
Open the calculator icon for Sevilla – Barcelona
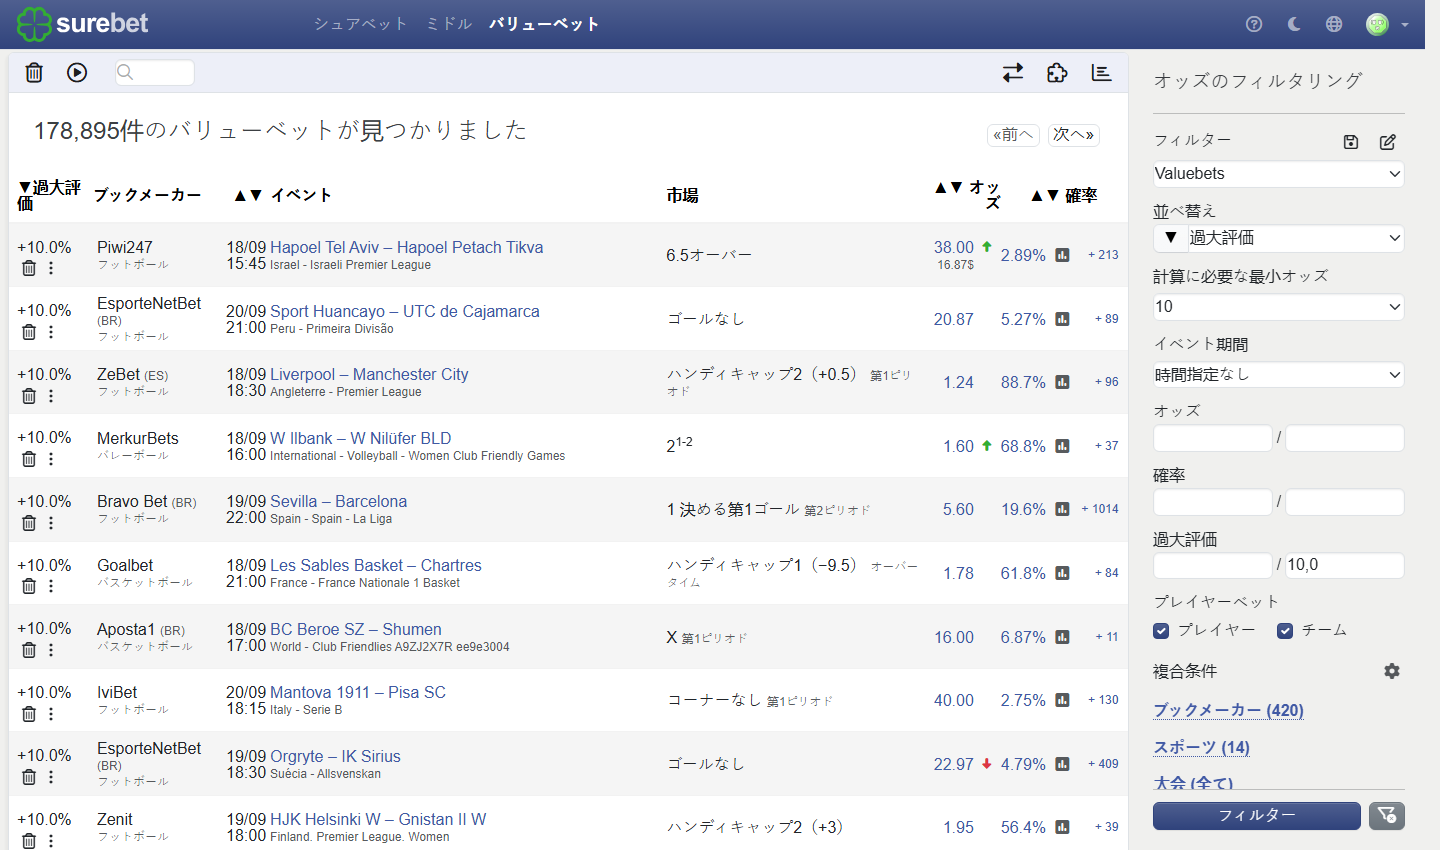(1062, 510)
